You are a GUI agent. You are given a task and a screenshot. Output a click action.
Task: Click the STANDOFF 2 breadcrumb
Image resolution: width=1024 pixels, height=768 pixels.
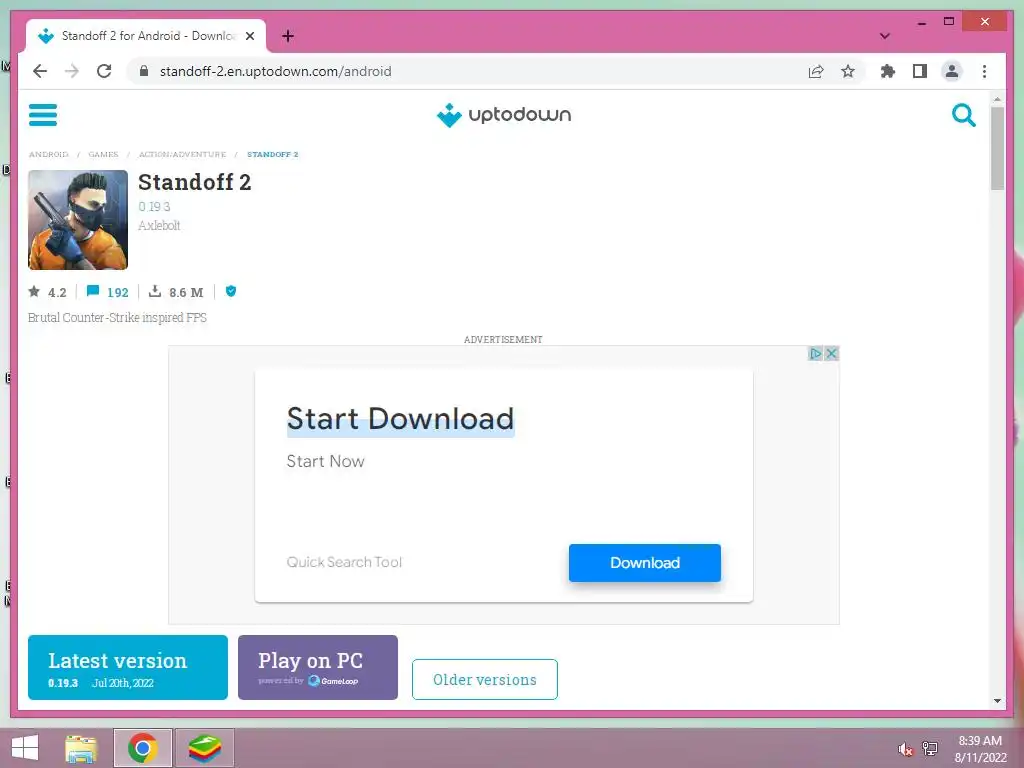coord(272,155)
